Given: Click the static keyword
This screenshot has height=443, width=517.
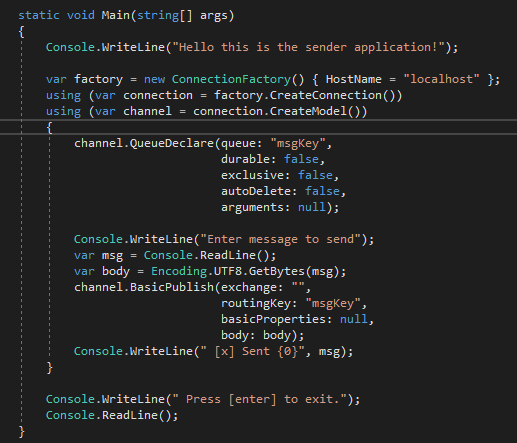Looking at the screenshot, I should click(x=39, y=15).
